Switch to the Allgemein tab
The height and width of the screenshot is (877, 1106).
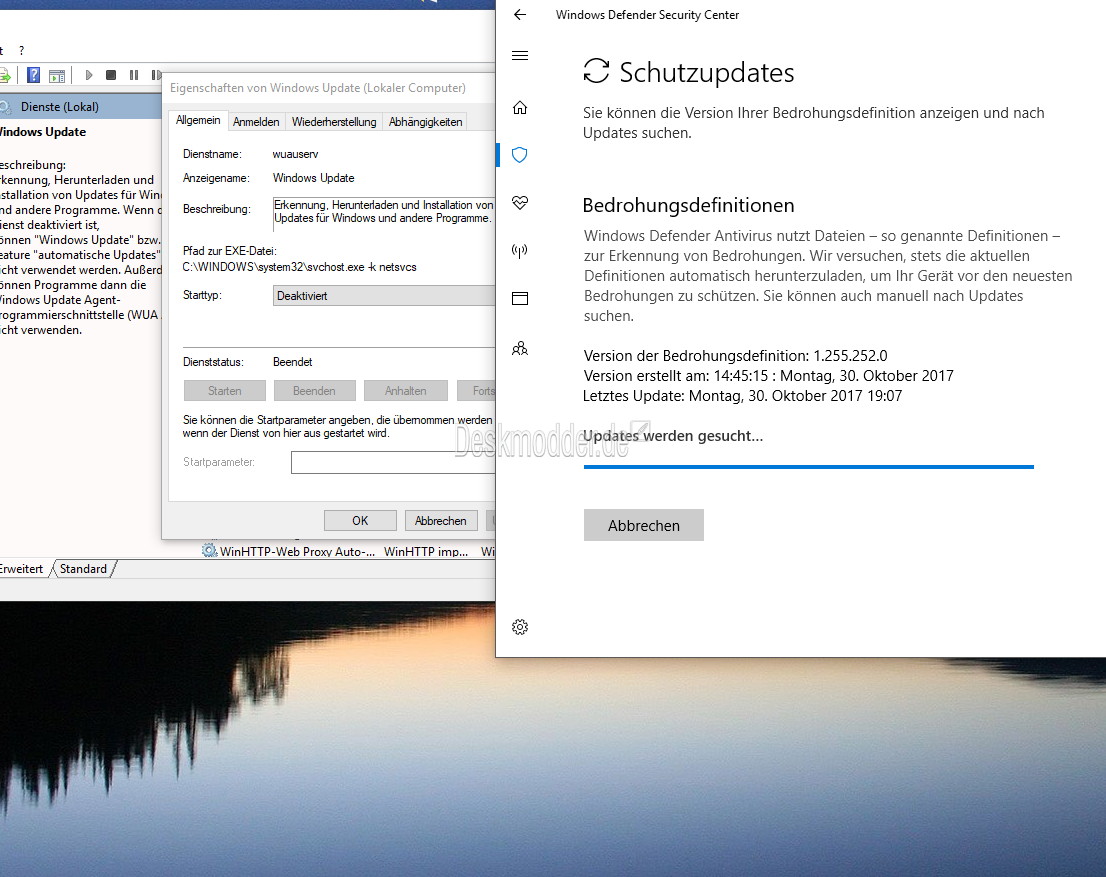pyautogui.click(x=198, y=121)
